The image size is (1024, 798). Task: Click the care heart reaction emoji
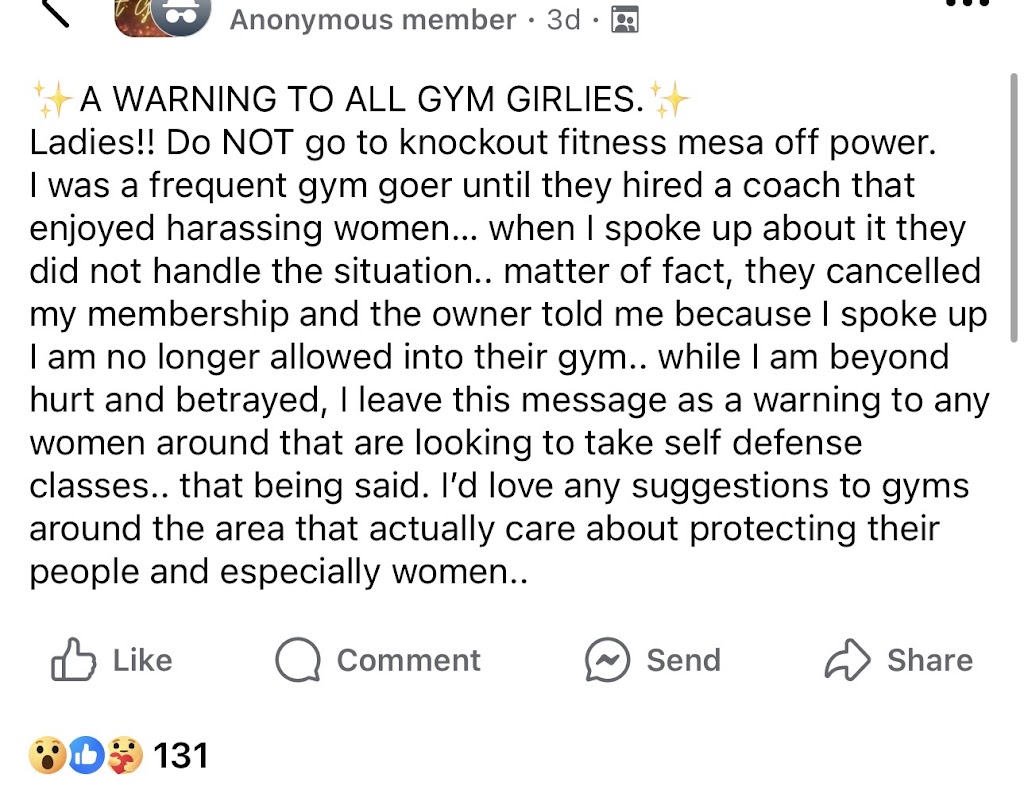(124, 756)
